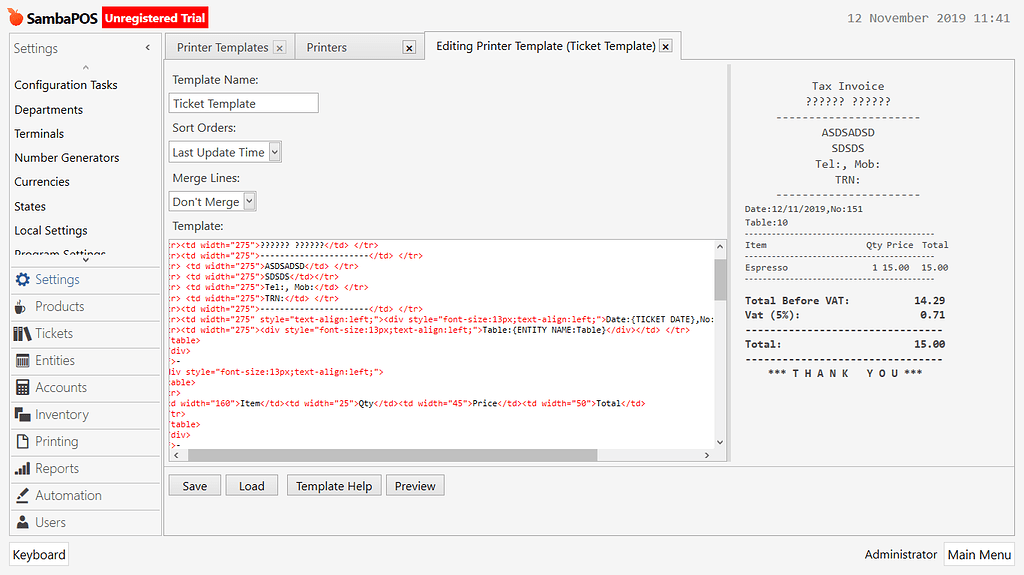Screen dimensions: 1024x575
Task: Click the Tickets icon in navigation
Action: tap(22, 334)
